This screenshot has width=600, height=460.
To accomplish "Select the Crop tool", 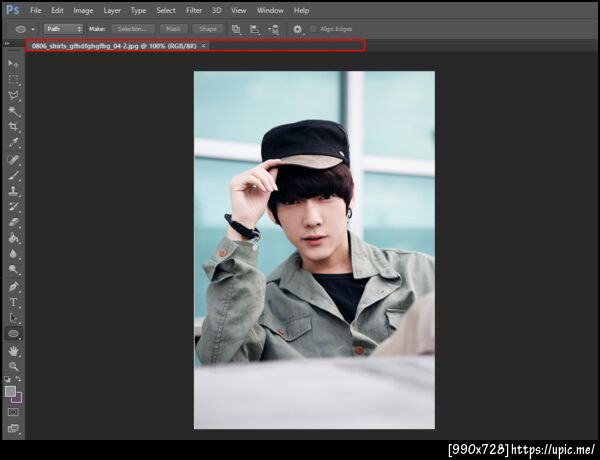I will click(13, 127).
